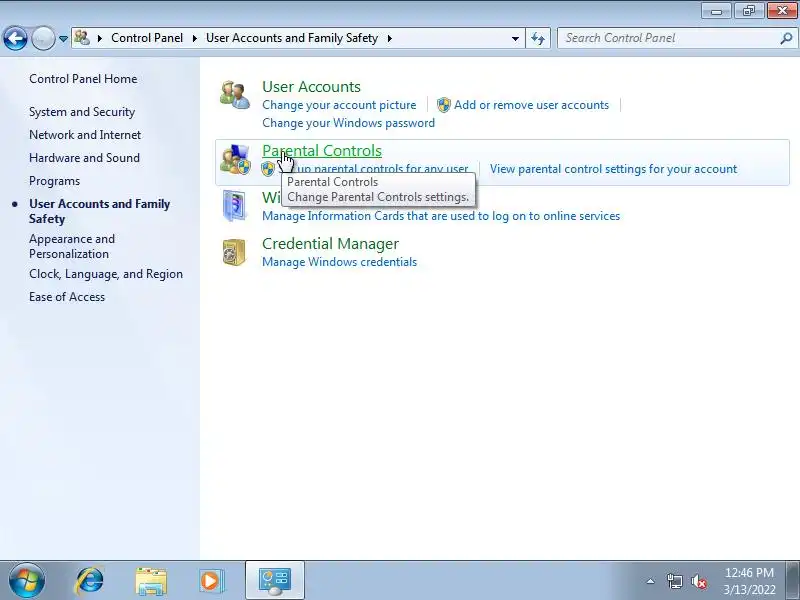Go to System and Security
The width and height of the screenshot is (800, 600).
82,112
